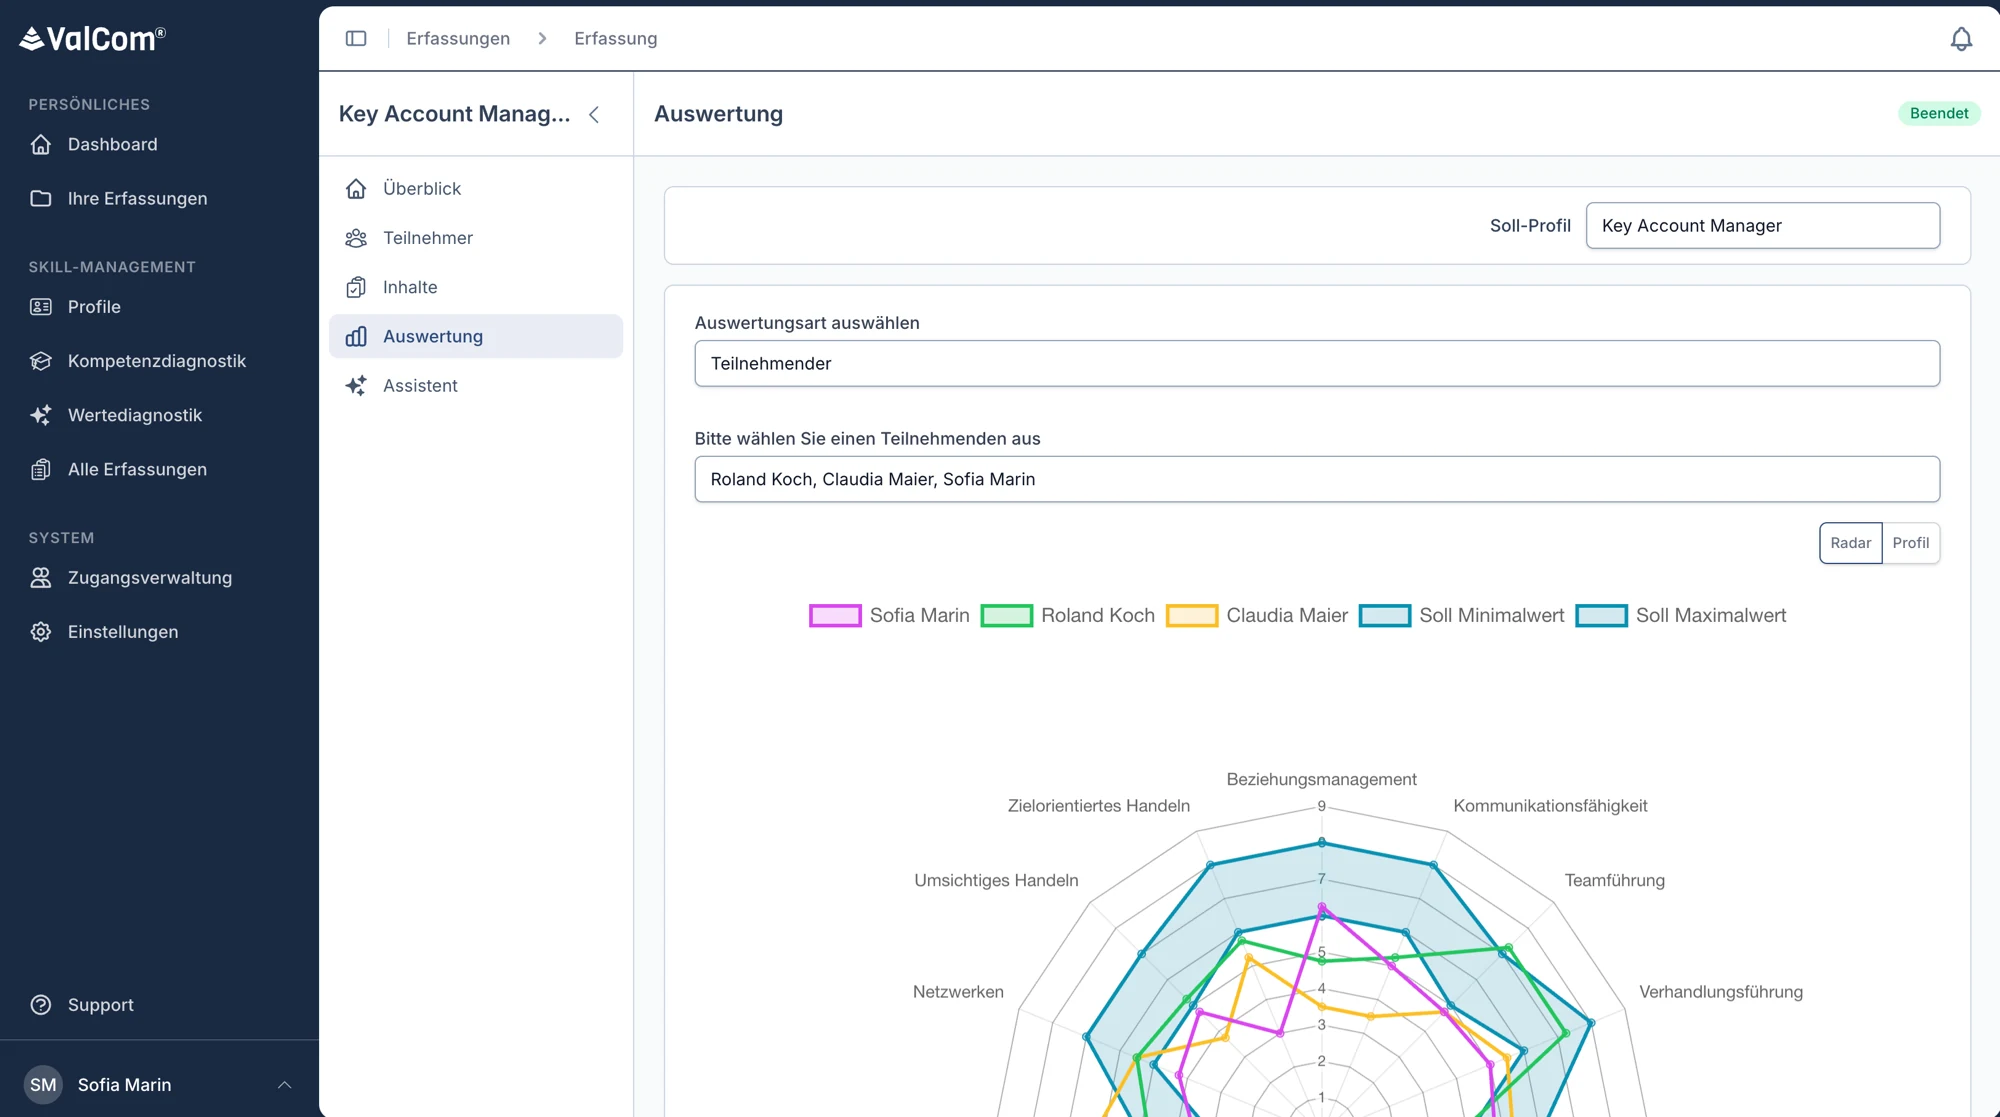The height and width of the screenshot is (1117, 2000).
Task: Open notifications bell
Action: 1961,38
